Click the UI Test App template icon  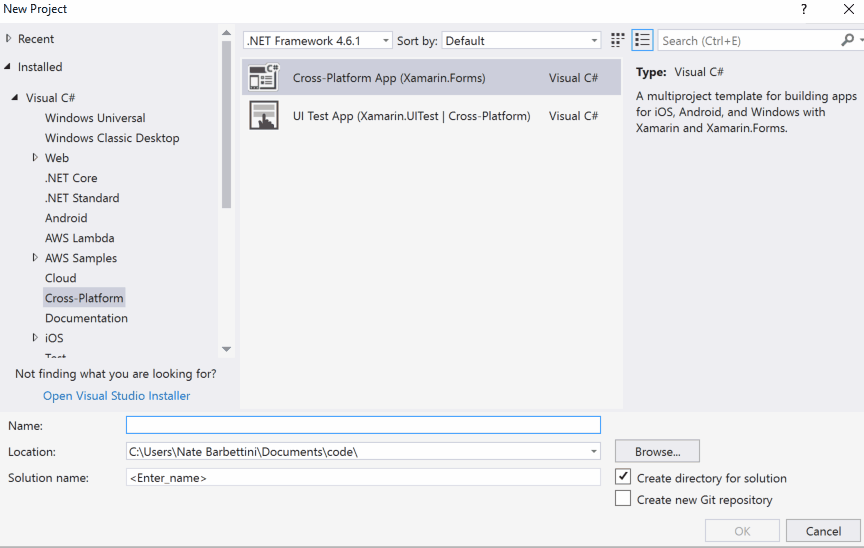tap(263, 116)
